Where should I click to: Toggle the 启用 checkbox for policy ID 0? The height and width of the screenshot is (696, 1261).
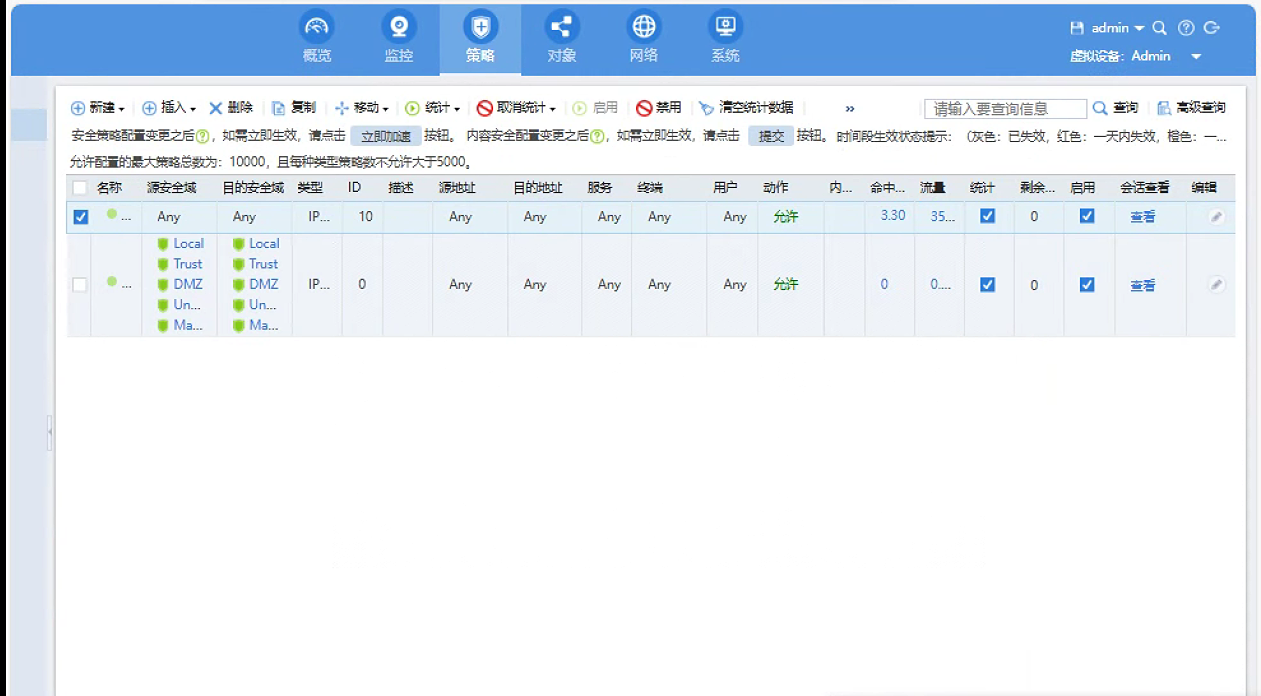click(x=1087, y=285)
